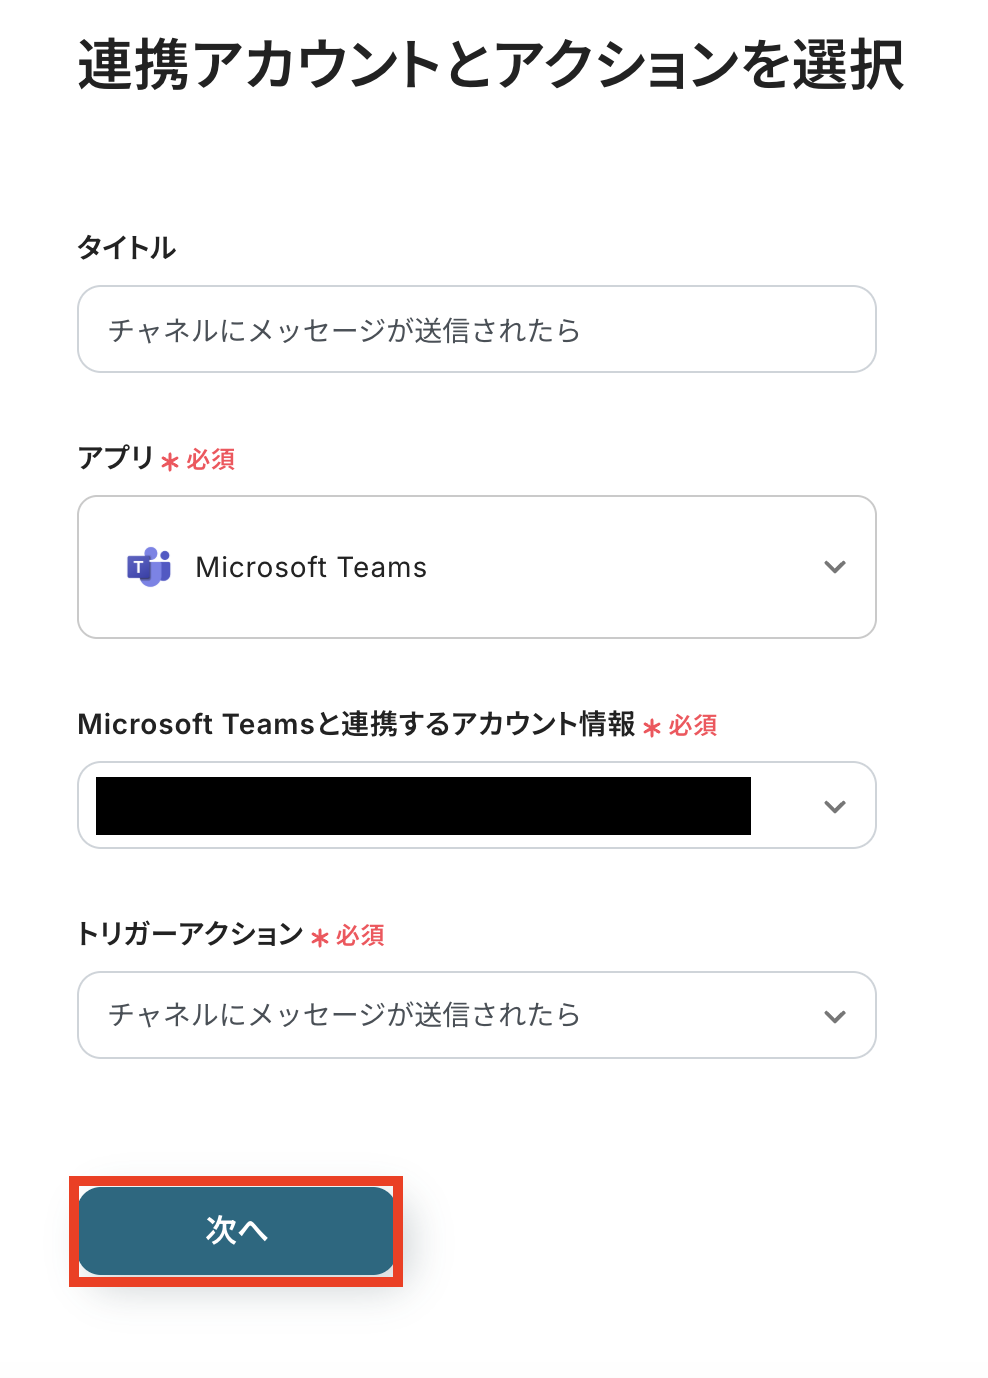Viewport: 988px width, 1378px height.
Task: Click the トリガーアクション label
Action: point(190,934)
